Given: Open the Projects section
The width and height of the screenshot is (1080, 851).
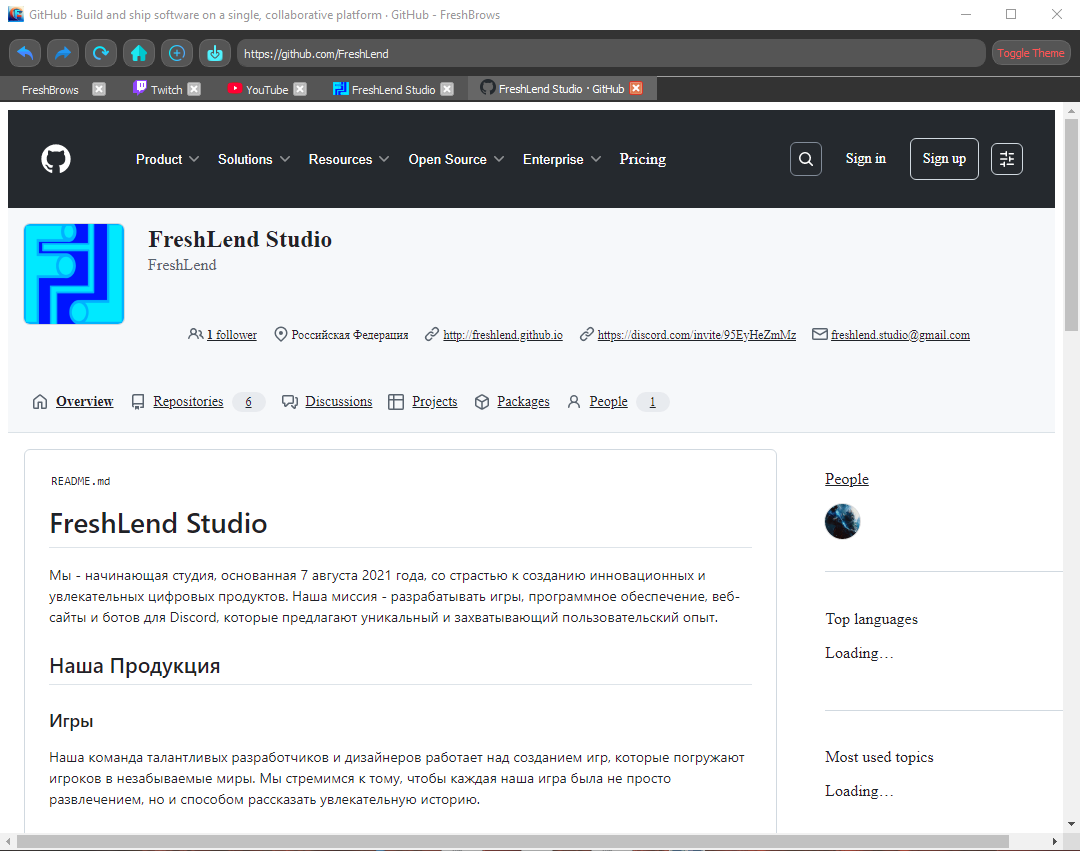Looking at the screenshot, I should pyautogui.click(x=435, y=401).
